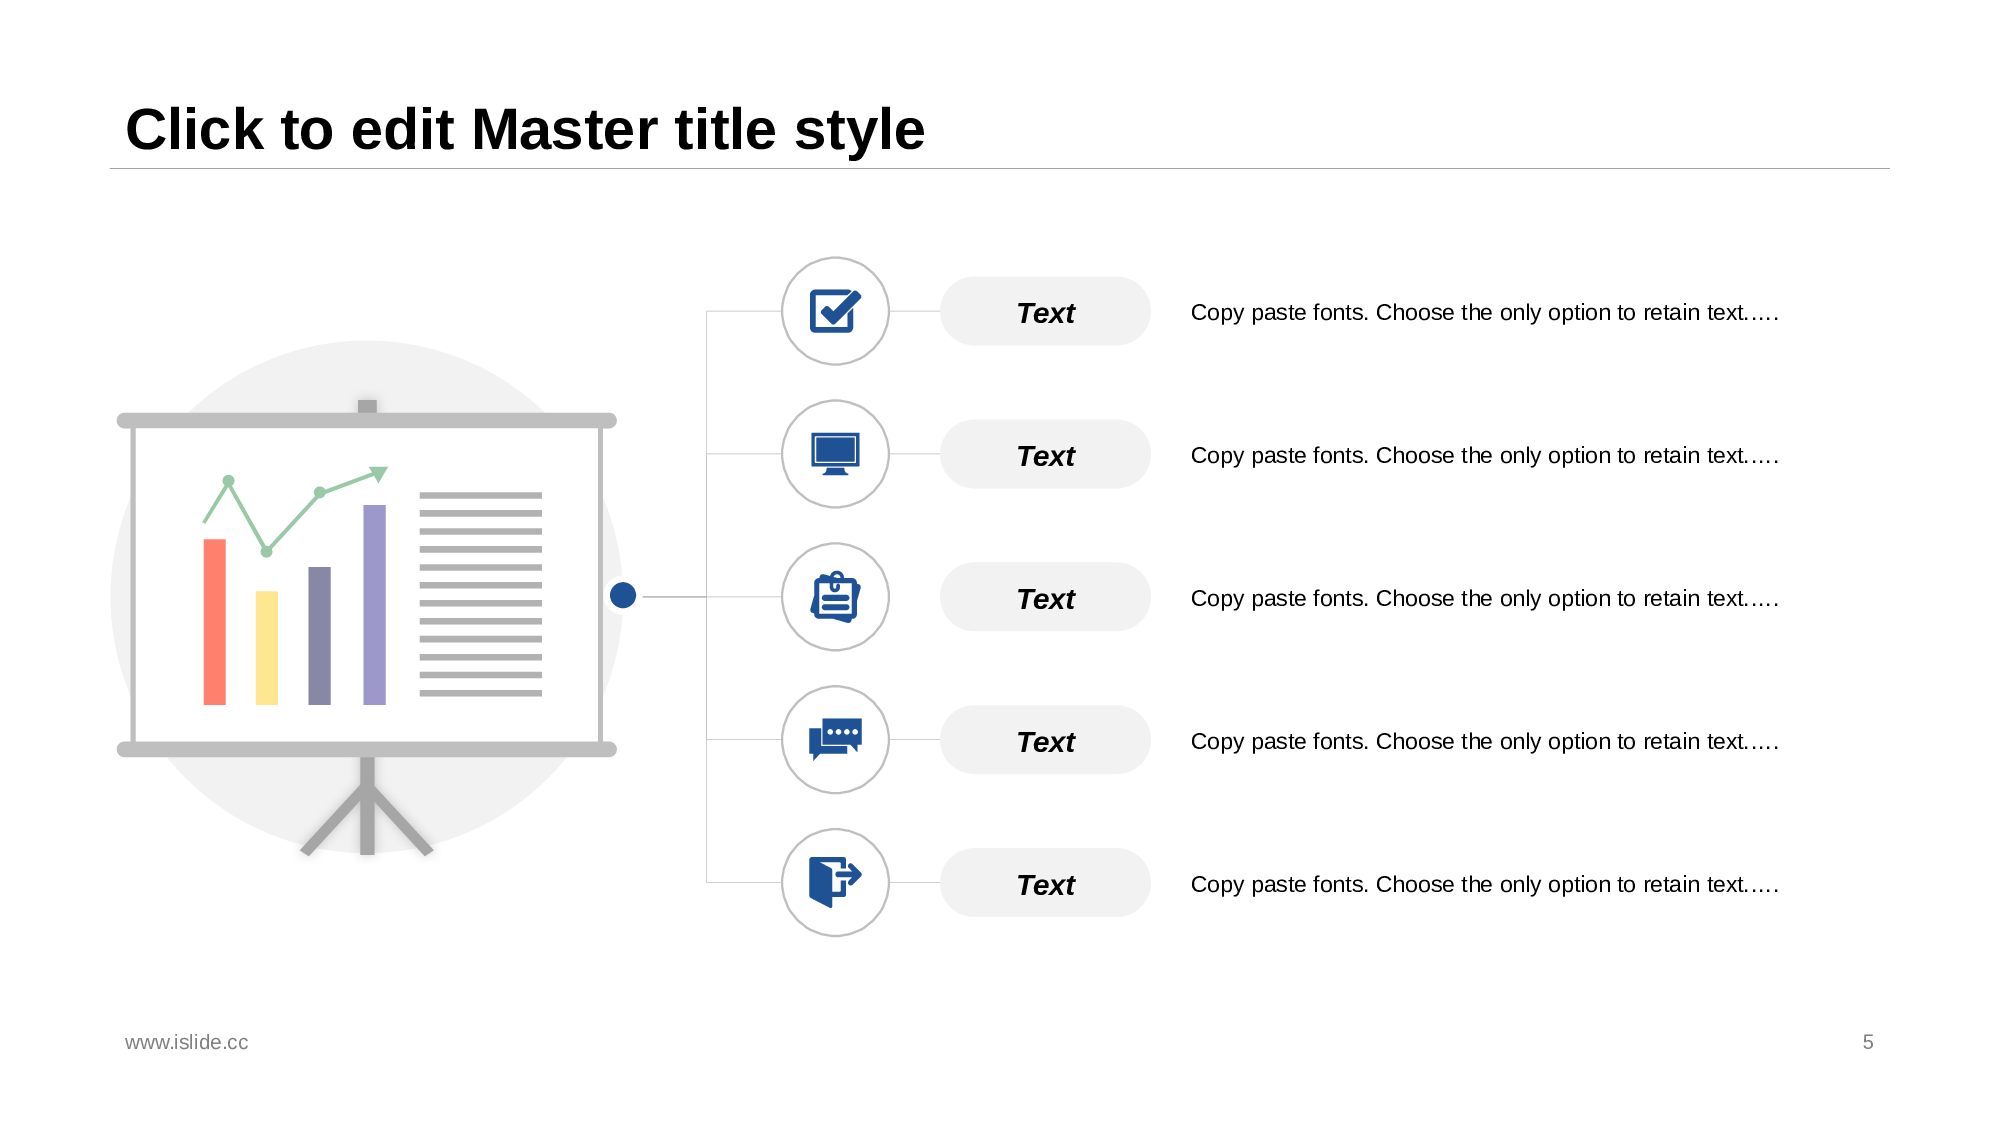The width and height of the screenshot is (2000, 1125).
Task: Click the presentation board tripod stand
Action: click(367, 810)
